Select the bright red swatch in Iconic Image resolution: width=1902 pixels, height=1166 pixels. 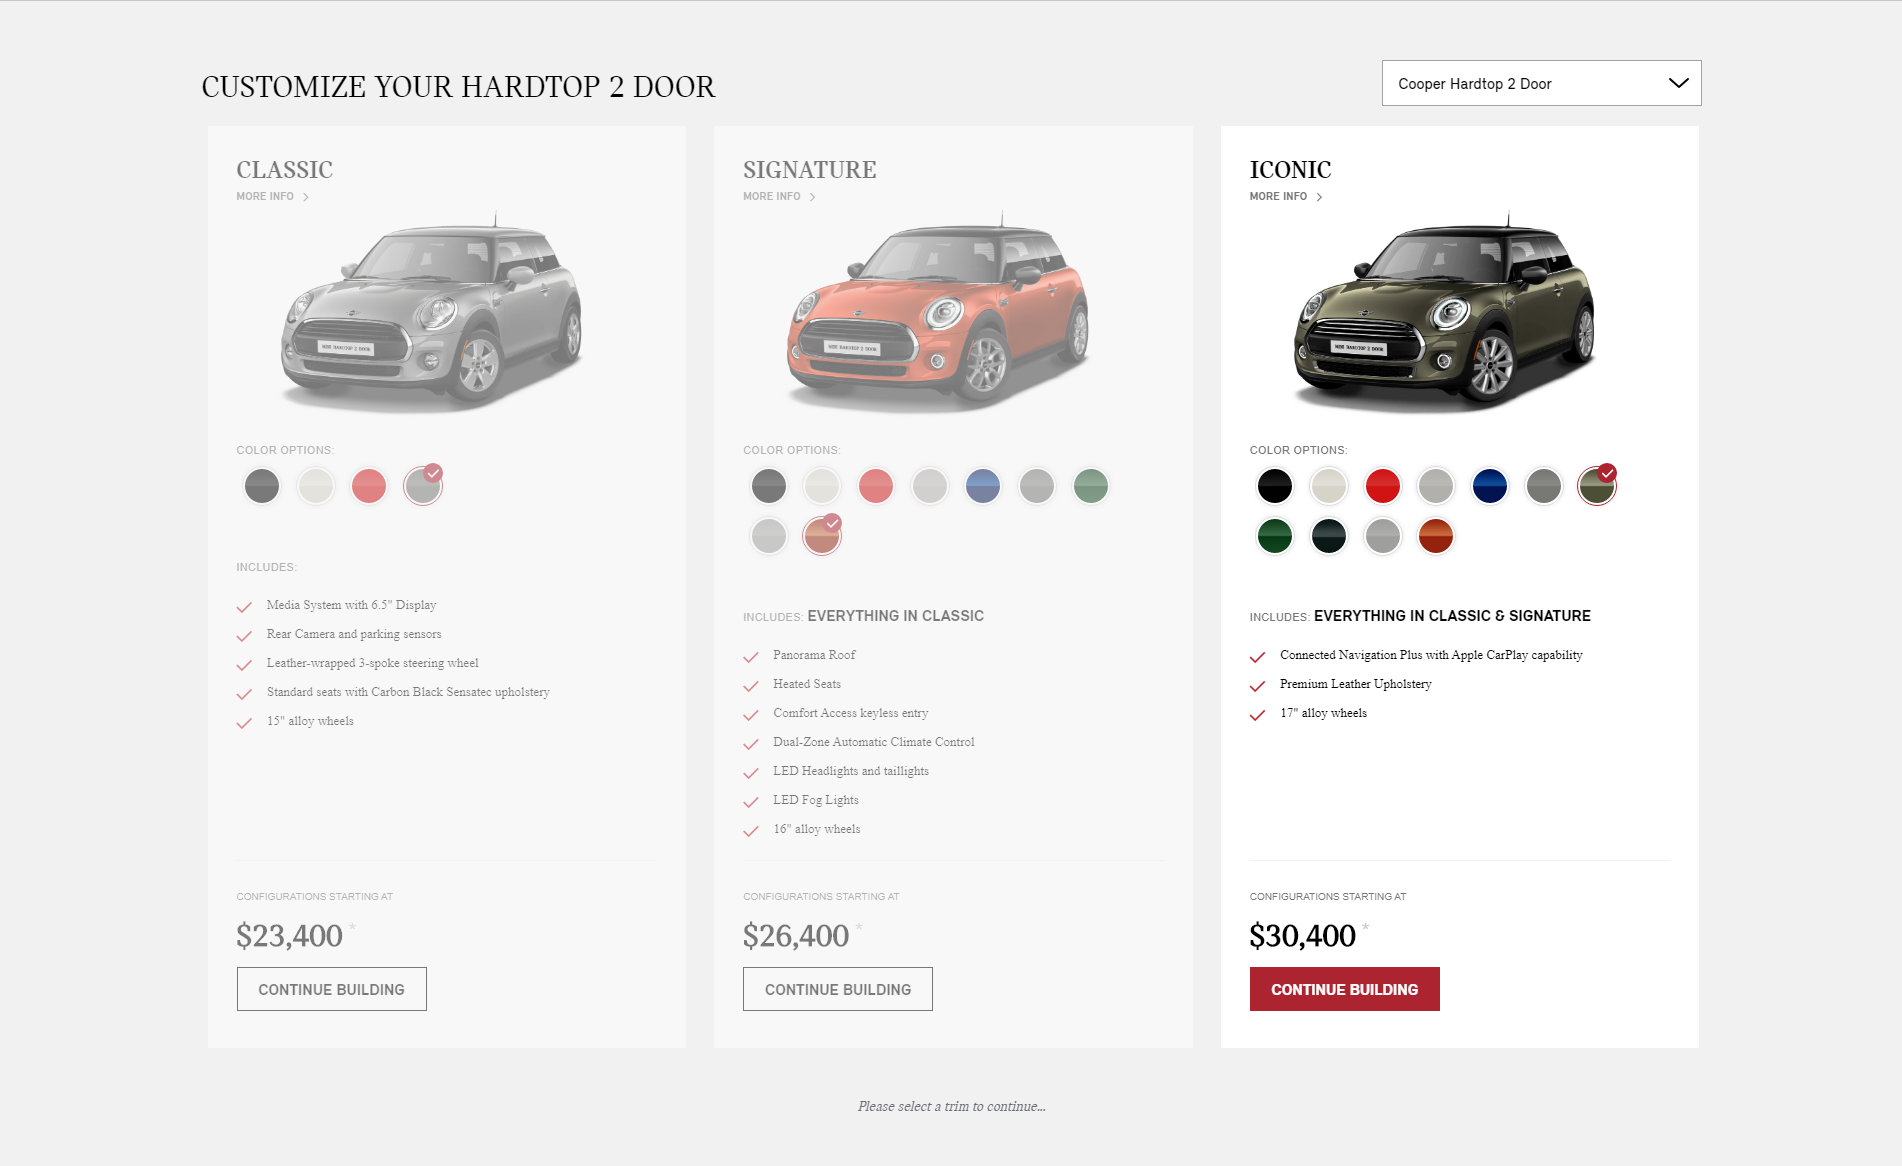(1383, 486)
